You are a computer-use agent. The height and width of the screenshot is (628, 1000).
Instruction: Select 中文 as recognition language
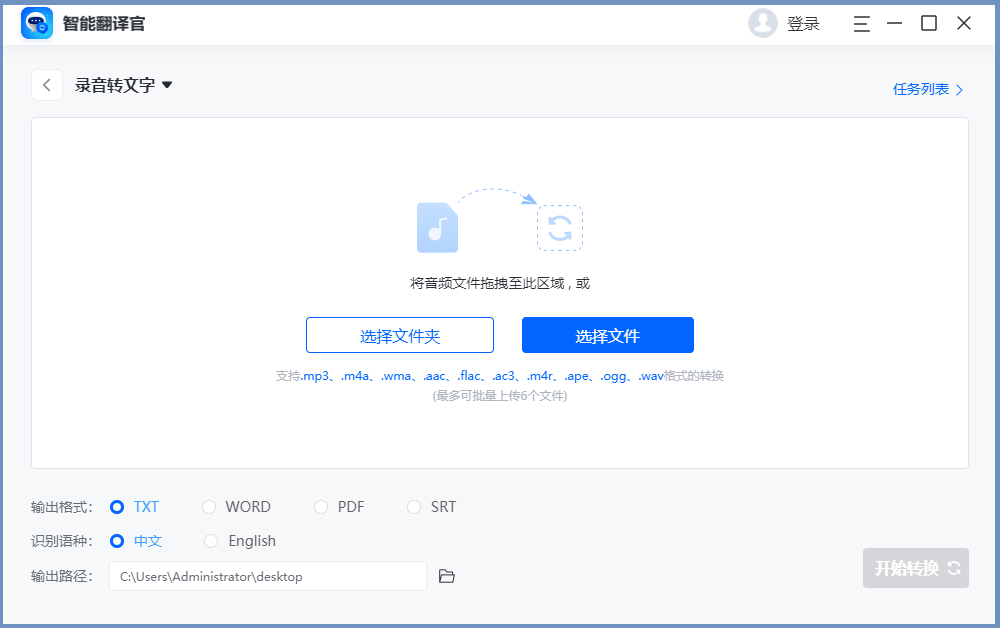(117, 541)
